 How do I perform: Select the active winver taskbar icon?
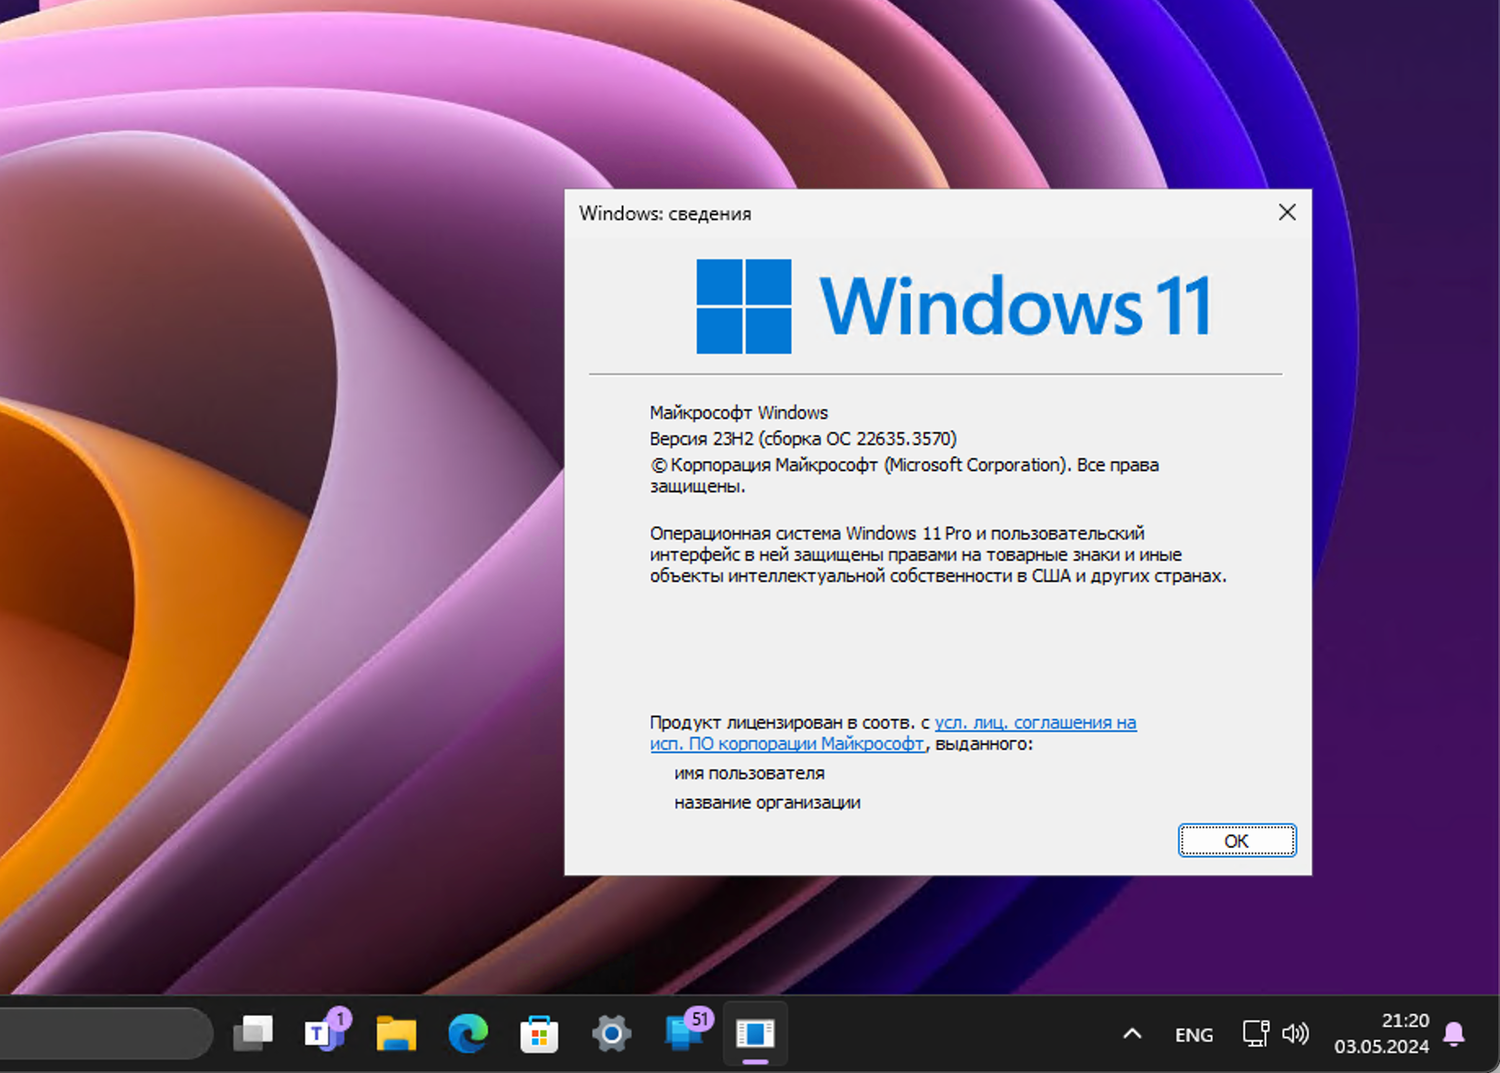[755, 1033]
